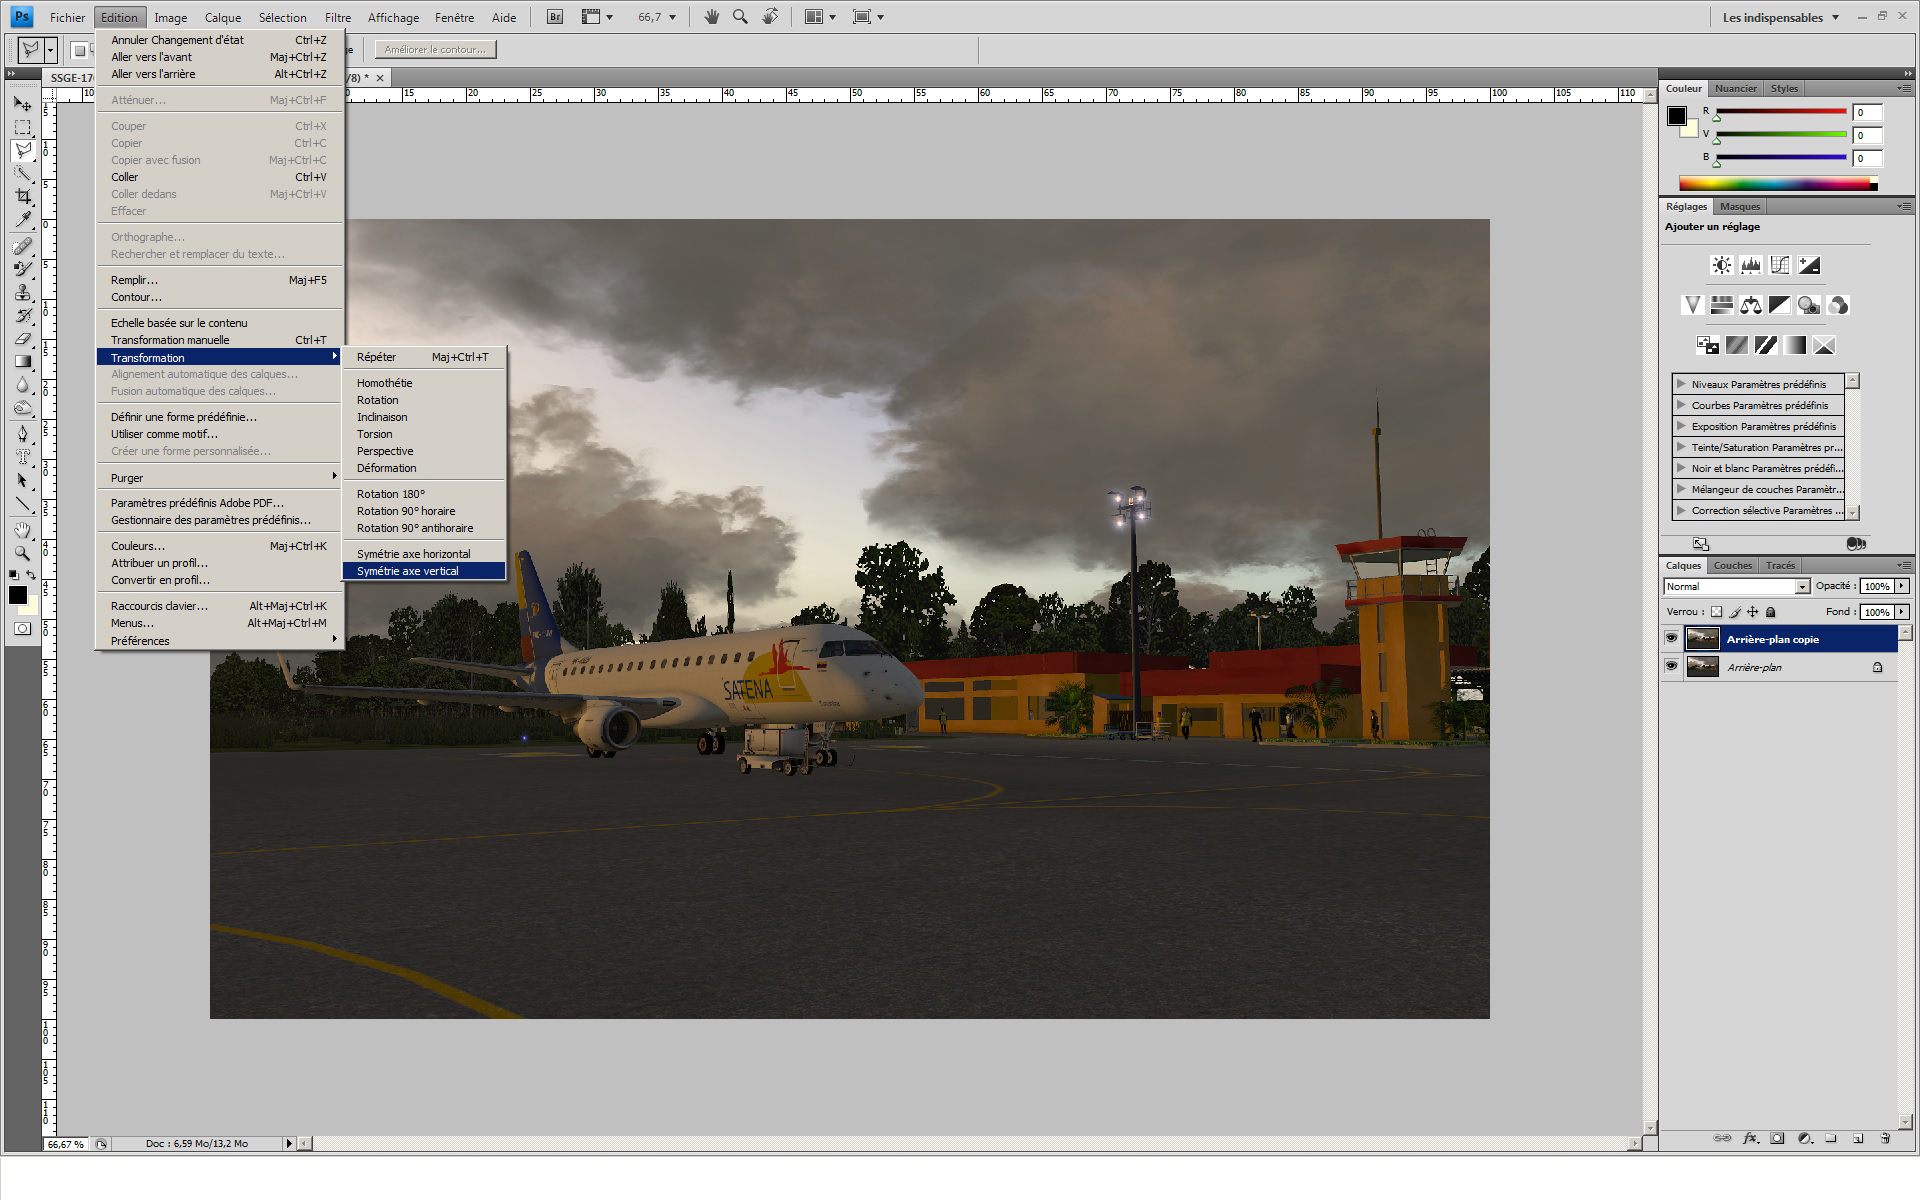Toggle visibility of Arrière-plan copie layer
Viewport: 1920px width, 1200px height.
click(x=1671, y=639)
